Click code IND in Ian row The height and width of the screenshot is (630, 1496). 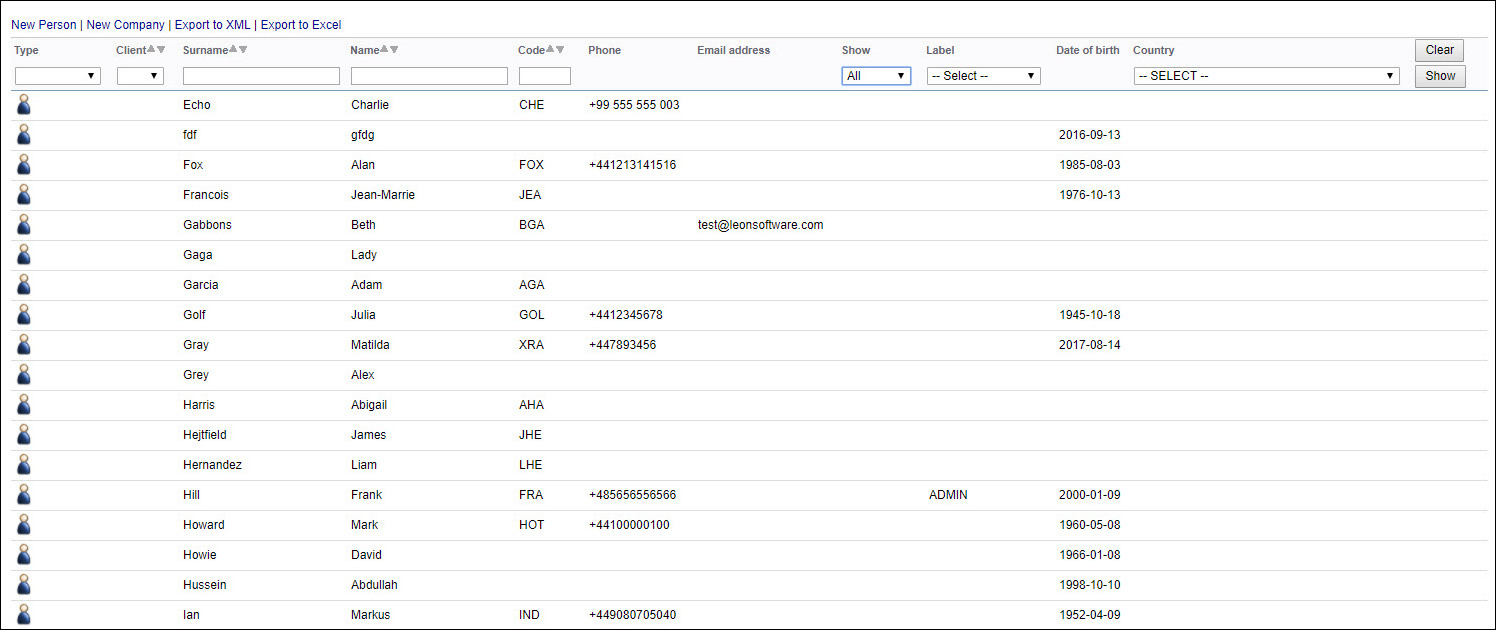(529, 615)
